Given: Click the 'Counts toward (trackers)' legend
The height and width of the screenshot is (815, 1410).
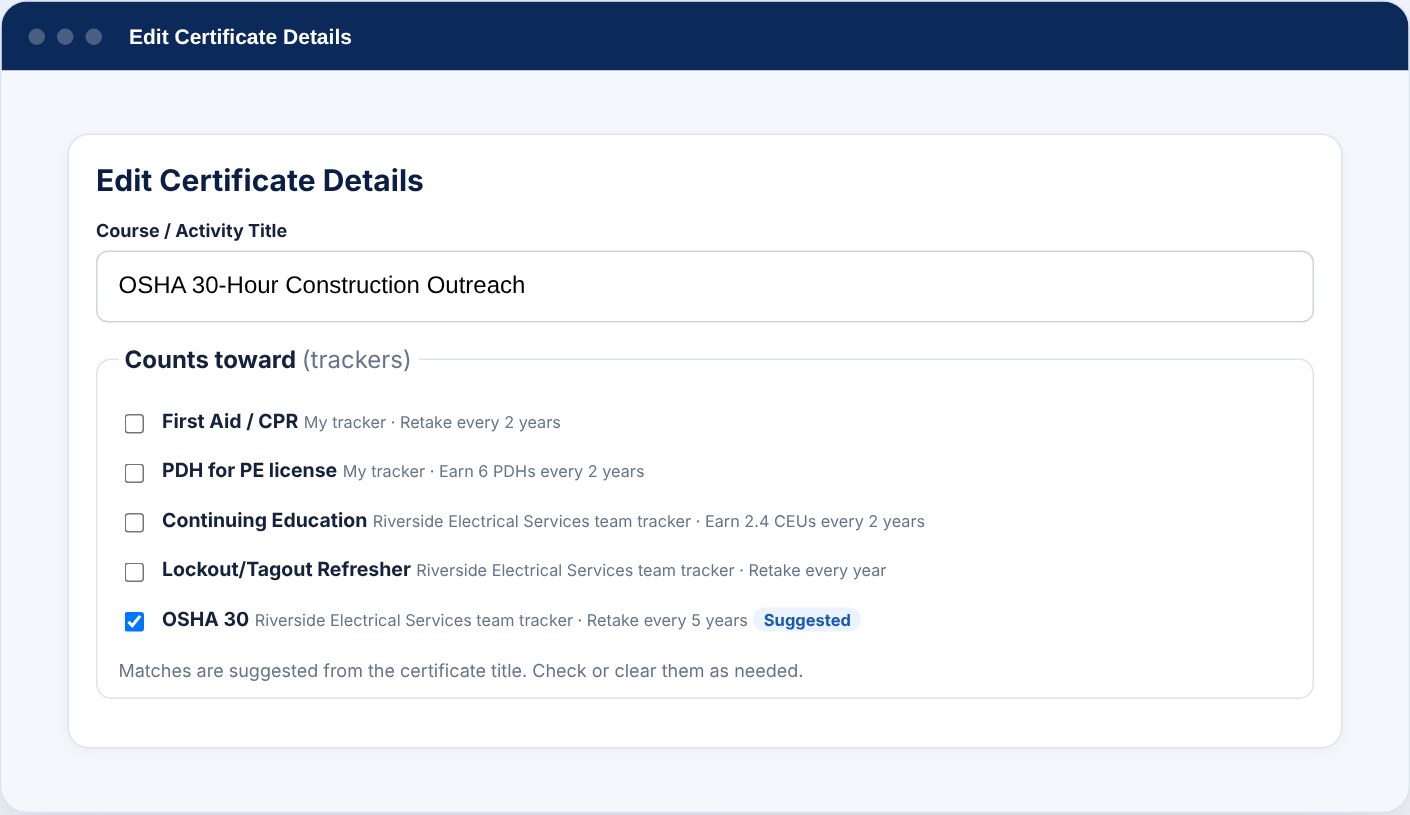Looking at the screenshot, I should pos(268,360).
